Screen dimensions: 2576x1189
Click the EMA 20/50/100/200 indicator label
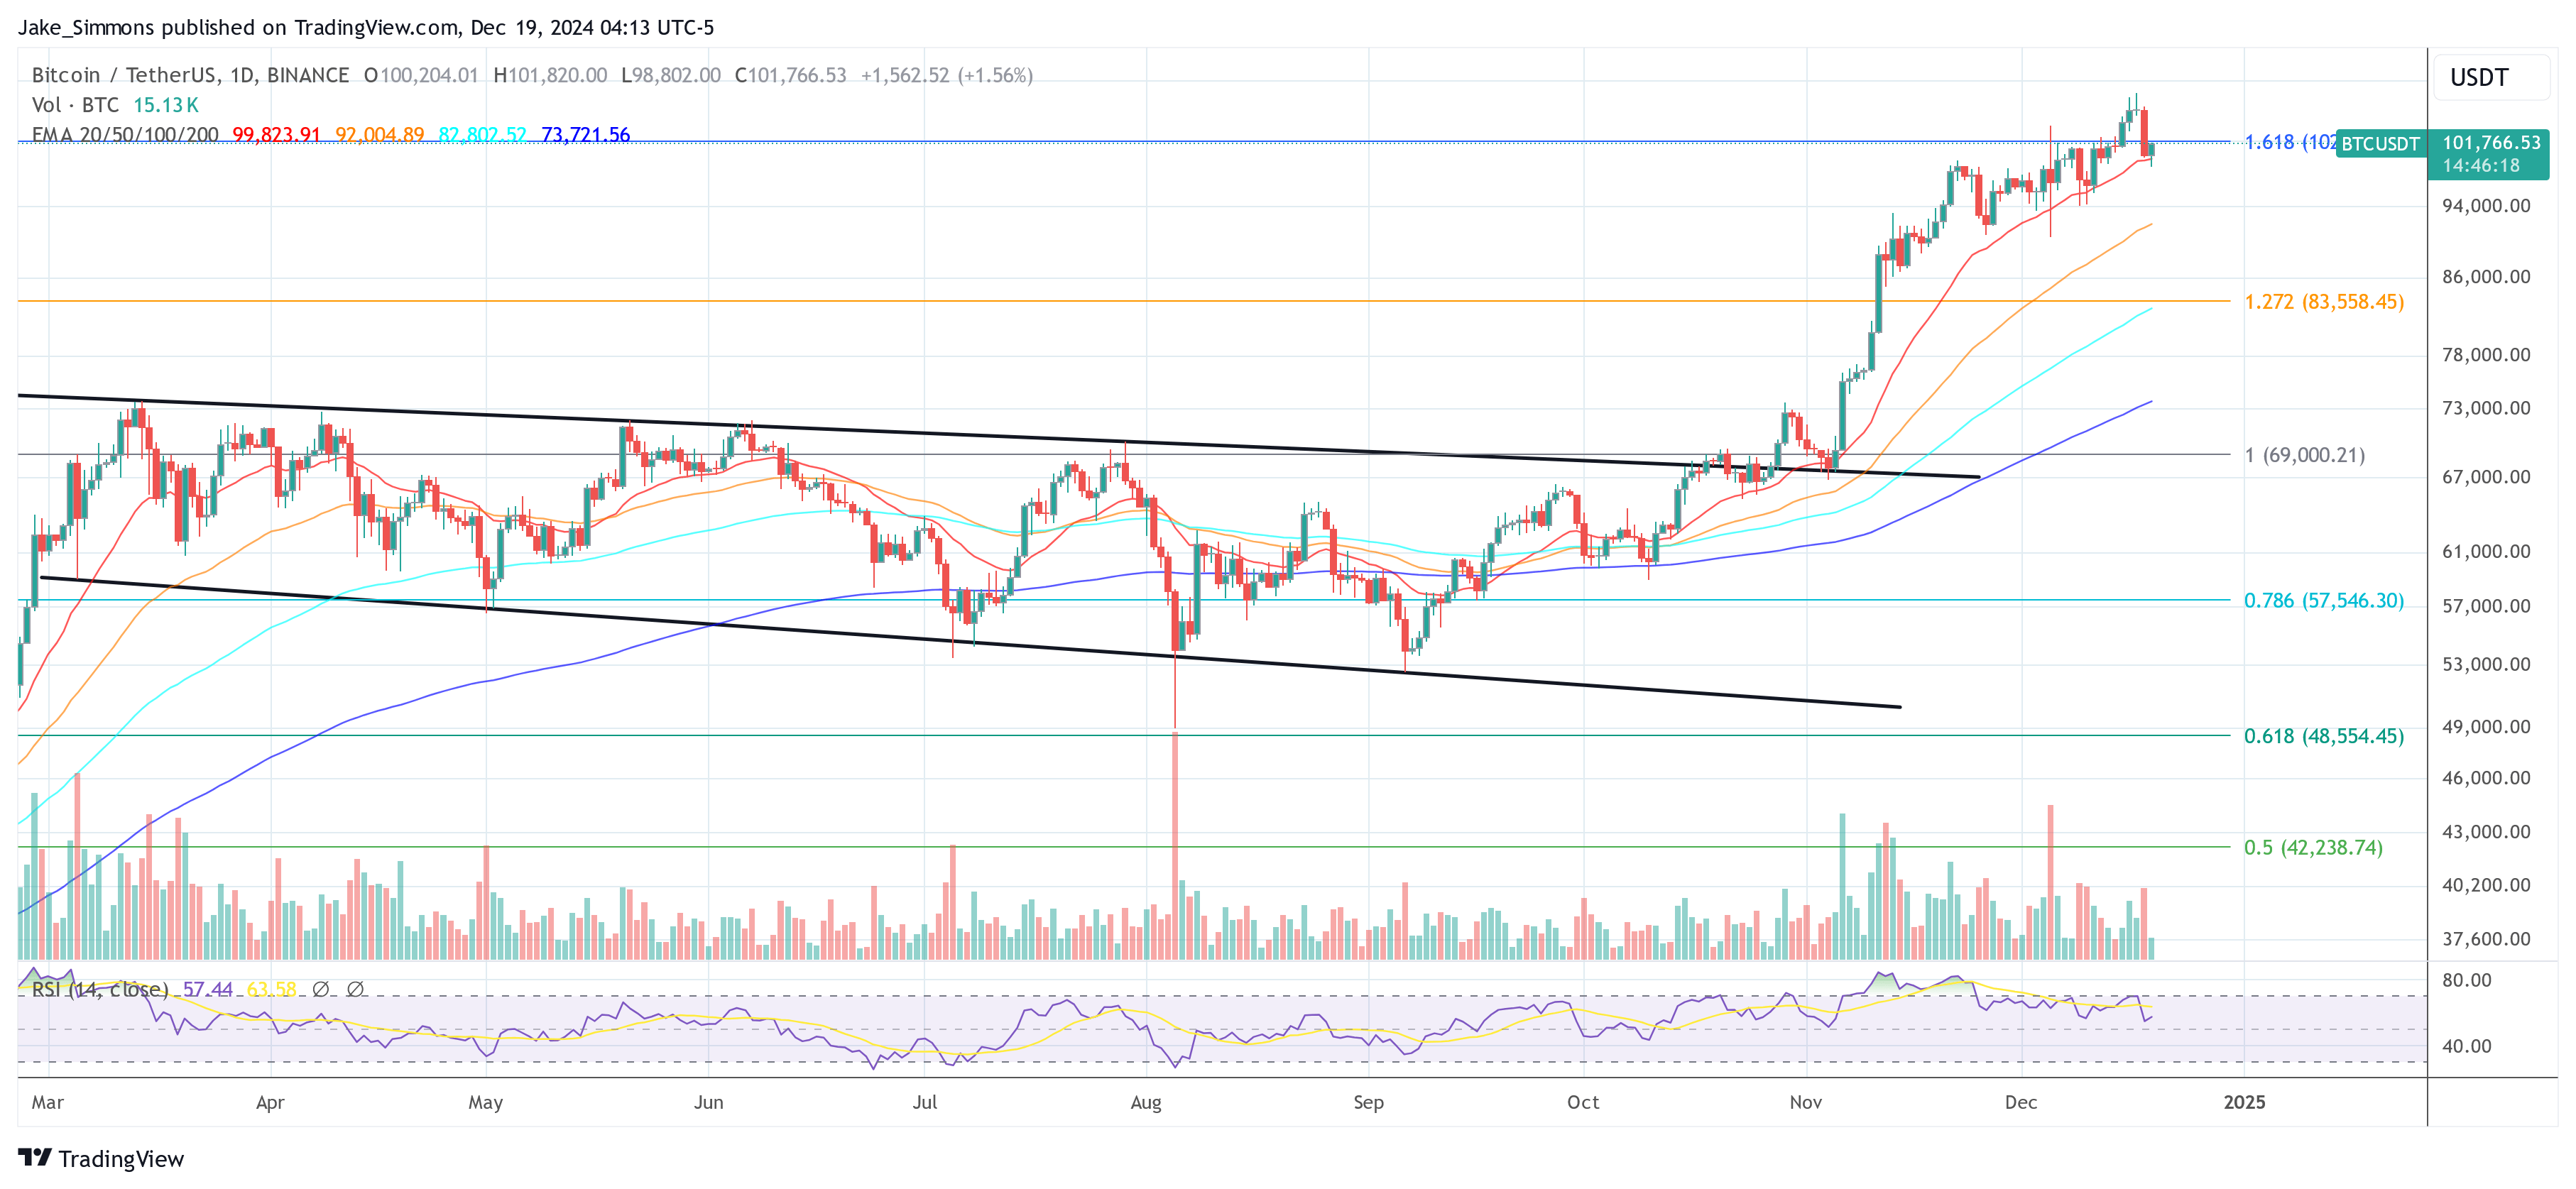[125, 134]
